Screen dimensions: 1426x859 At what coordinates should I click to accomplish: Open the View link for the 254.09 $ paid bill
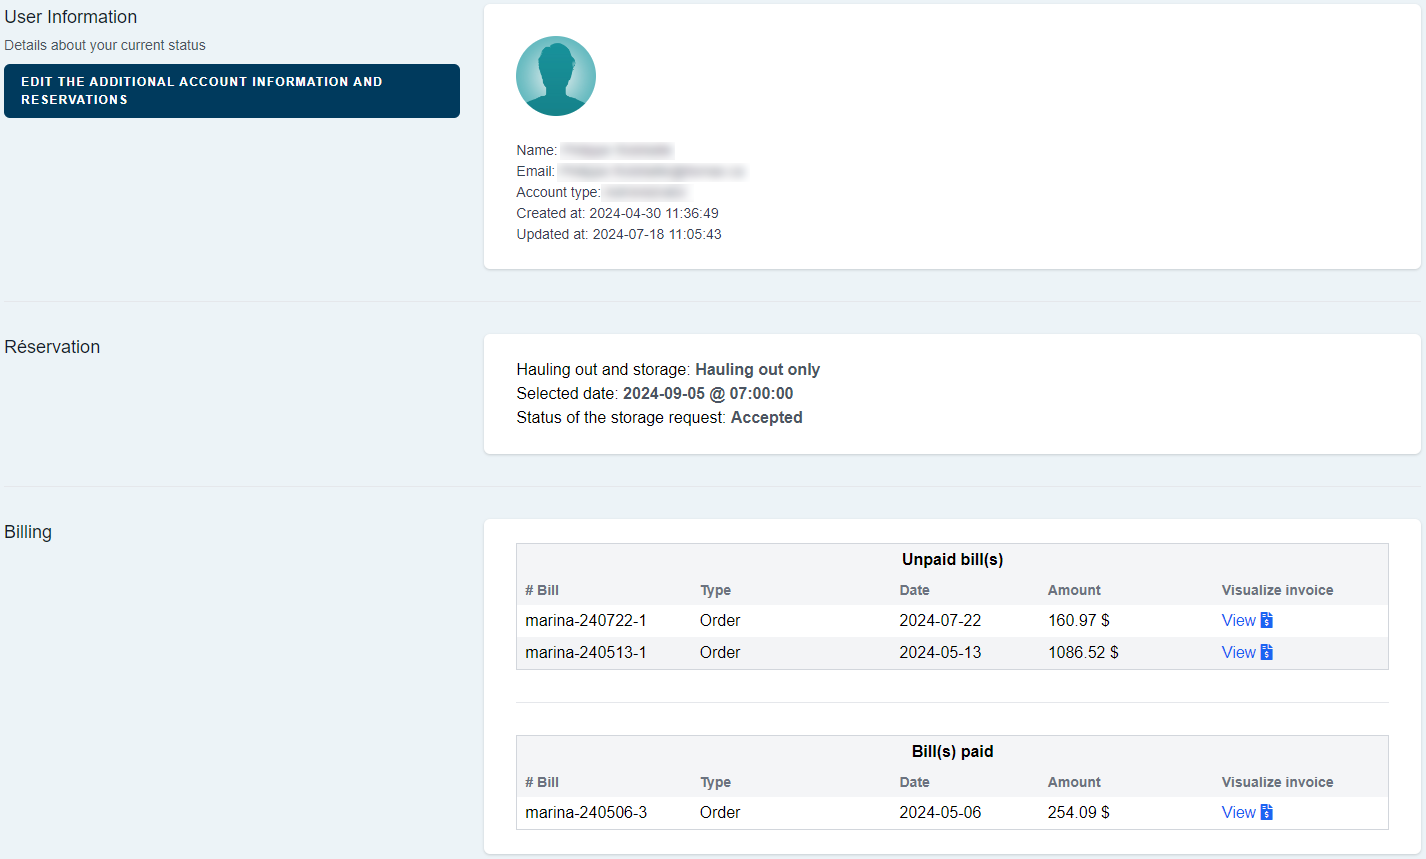tap(1238, 812)
